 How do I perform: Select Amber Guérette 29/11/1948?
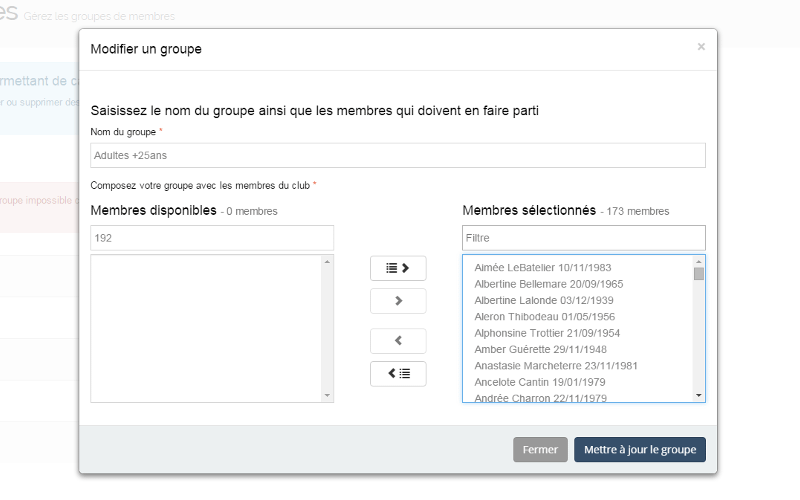540,349
